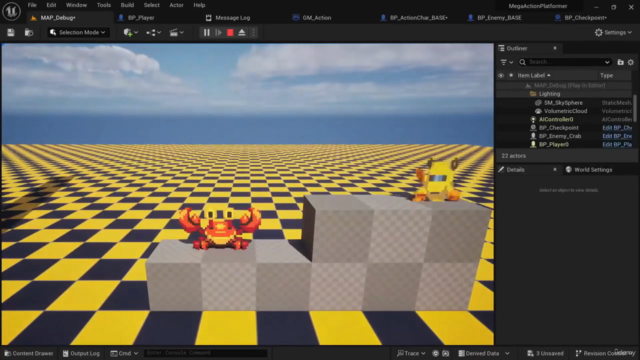Screen dimensions: 640x360
Task: Open the cinematics clapperboard dropdown
Action: coord(176,32)
